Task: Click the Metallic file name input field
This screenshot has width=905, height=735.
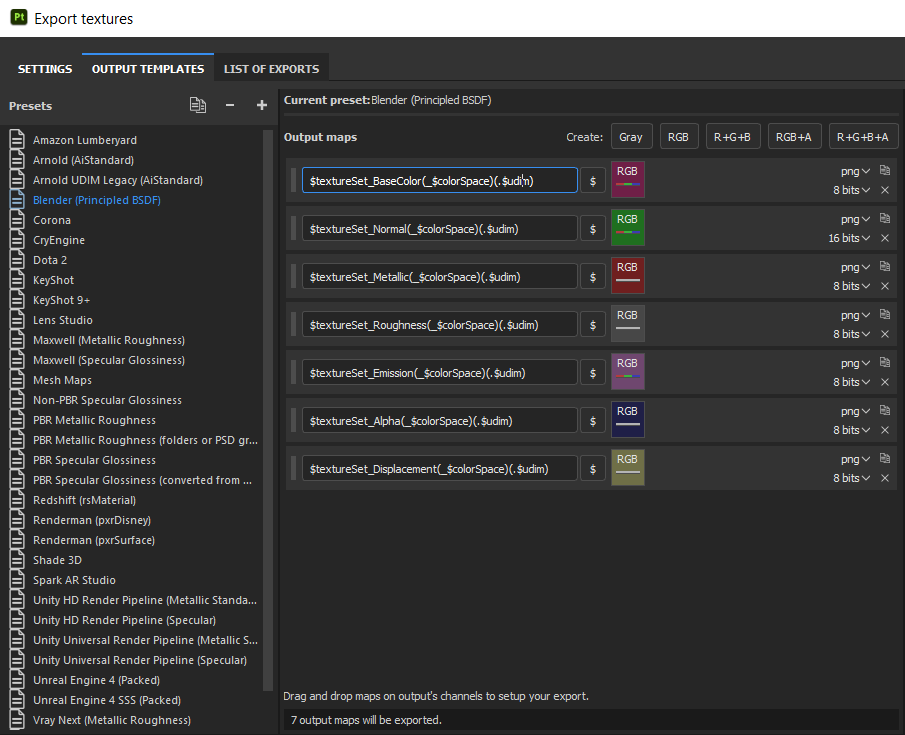Action: click(440, 276)
